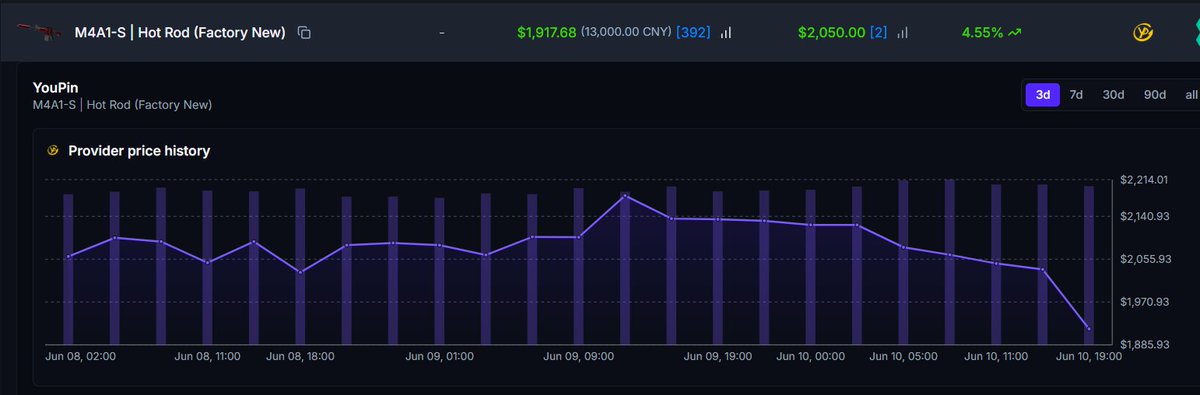Switch to the 90d time range
This screenshot has height=395, width=1200.
point(1155,95)
